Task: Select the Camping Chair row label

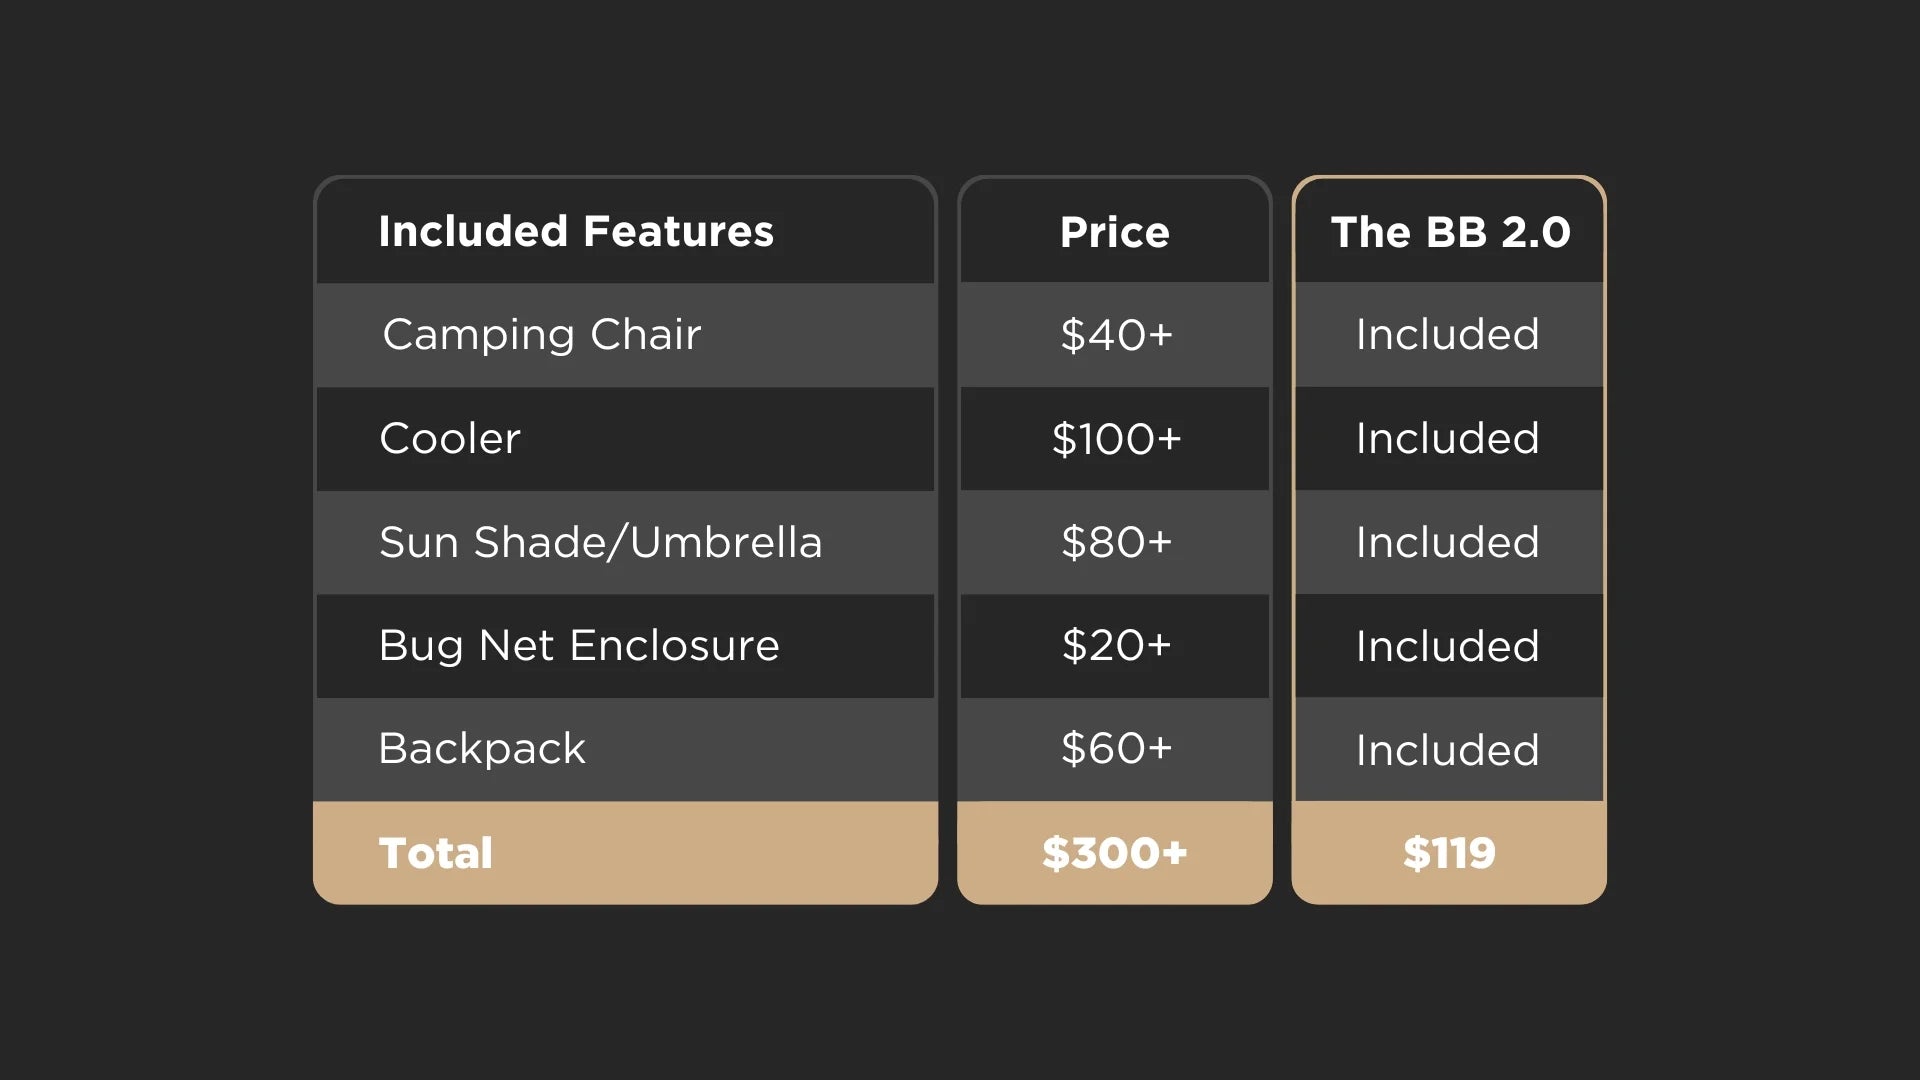Action: point(541,335)
